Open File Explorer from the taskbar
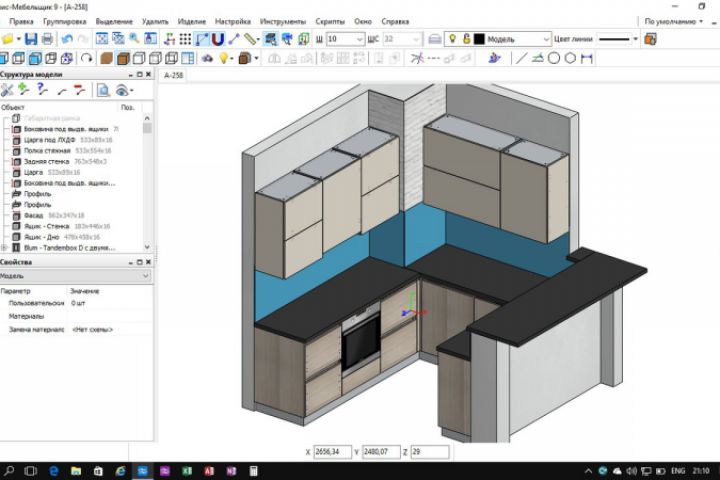This screenshot has height=480, width=720. 76,471
